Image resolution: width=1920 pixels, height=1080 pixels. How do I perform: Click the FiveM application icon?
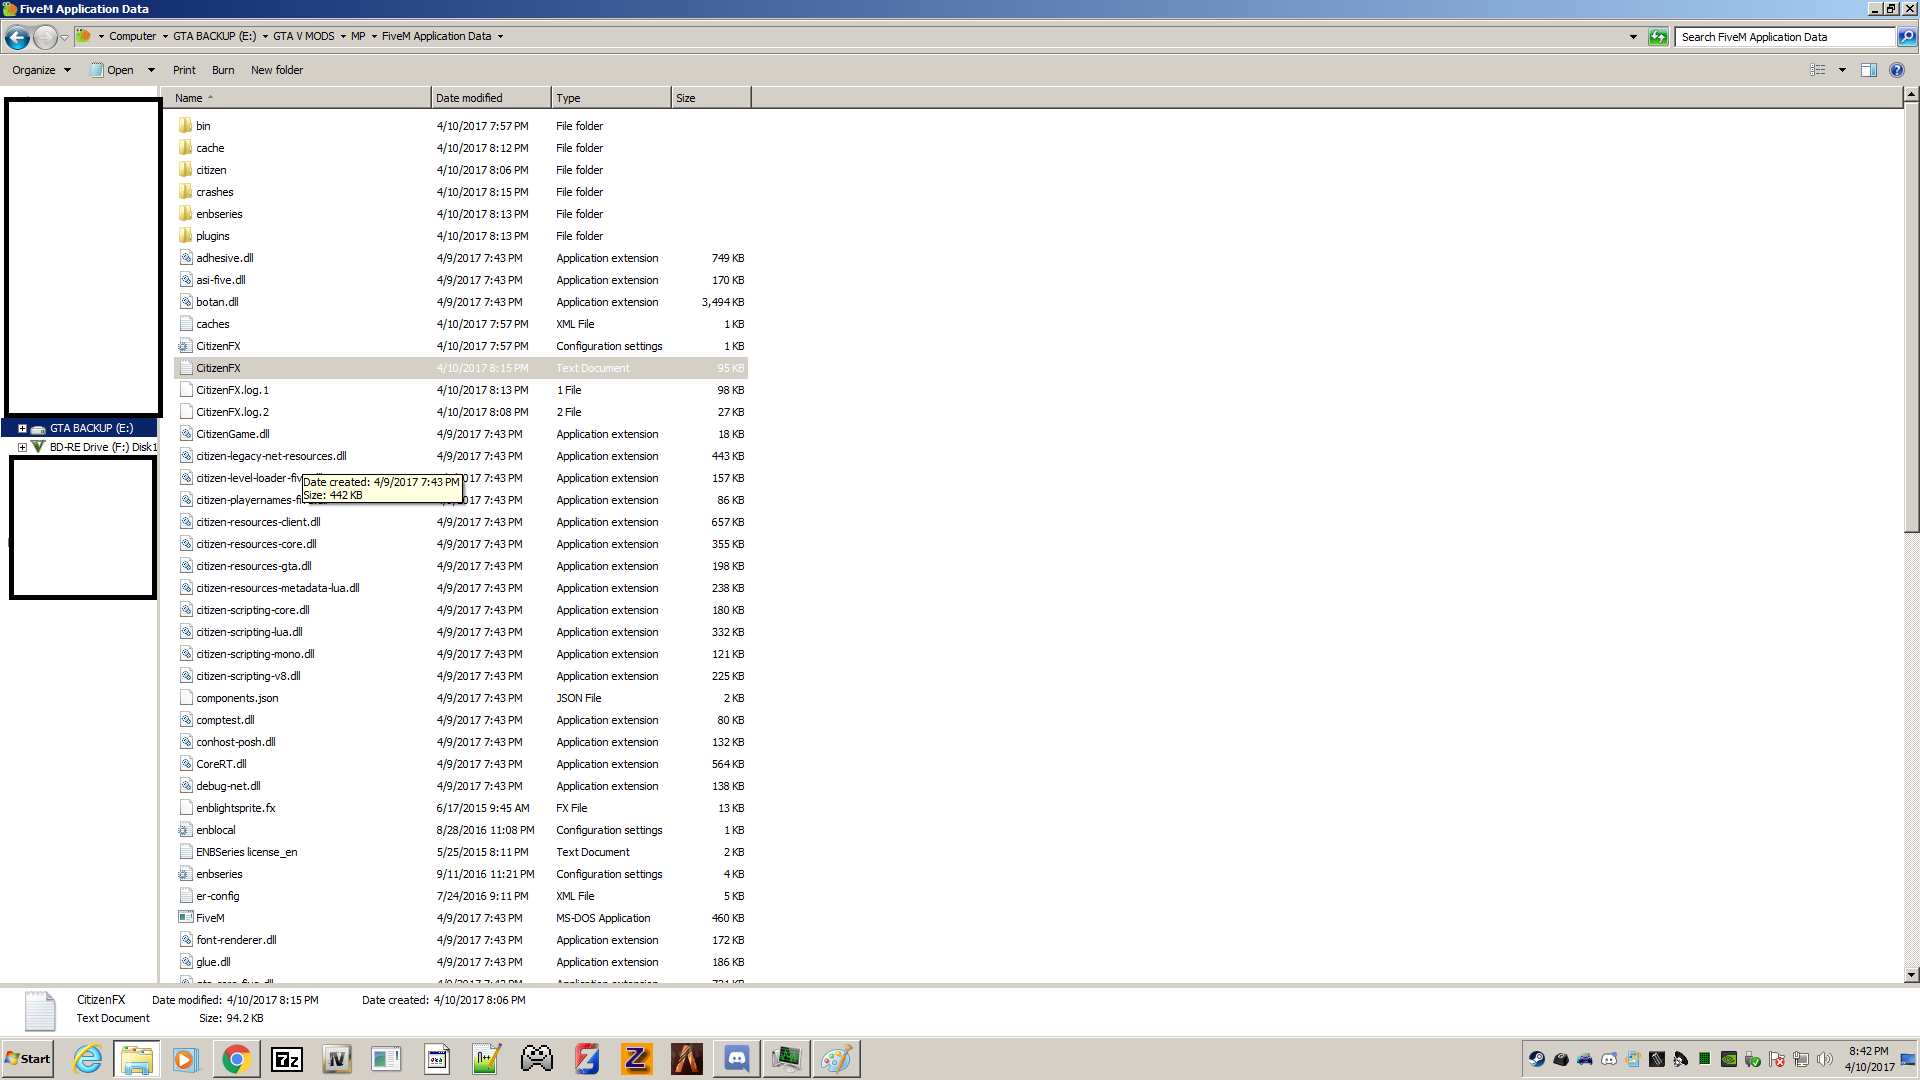[186, 918]
